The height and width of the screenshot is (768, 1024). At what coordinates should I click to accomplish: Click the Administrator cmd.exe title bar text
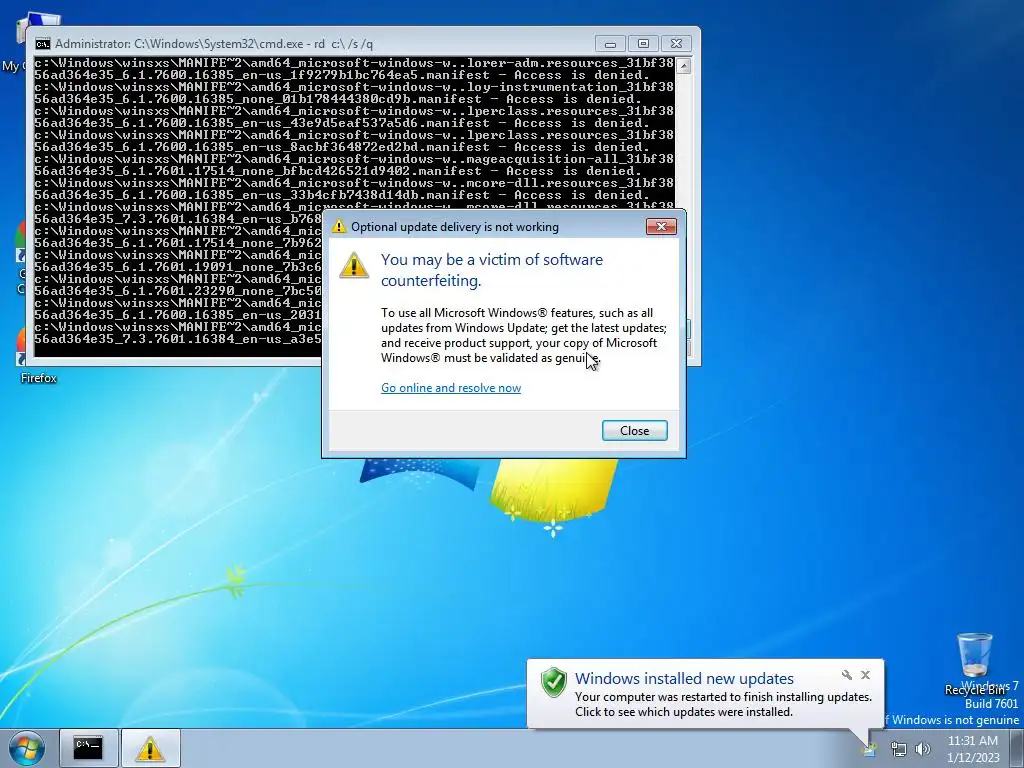click(214, 44)
